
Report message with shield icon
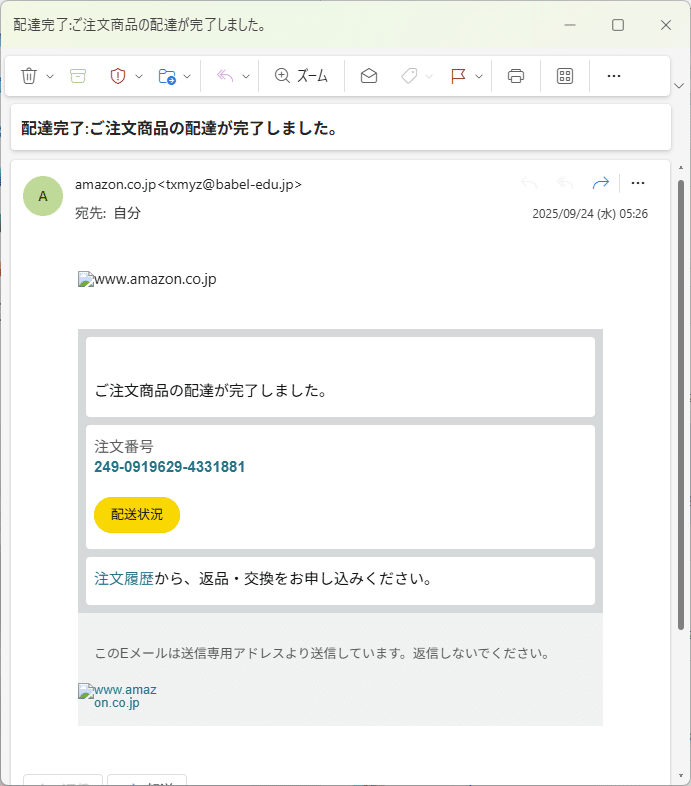point(118,76)
